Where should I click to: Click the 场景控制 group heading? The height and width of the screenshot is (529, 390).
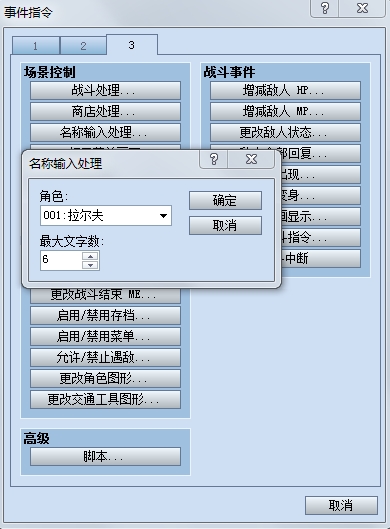pyautogui.click(x=50, y=72)
